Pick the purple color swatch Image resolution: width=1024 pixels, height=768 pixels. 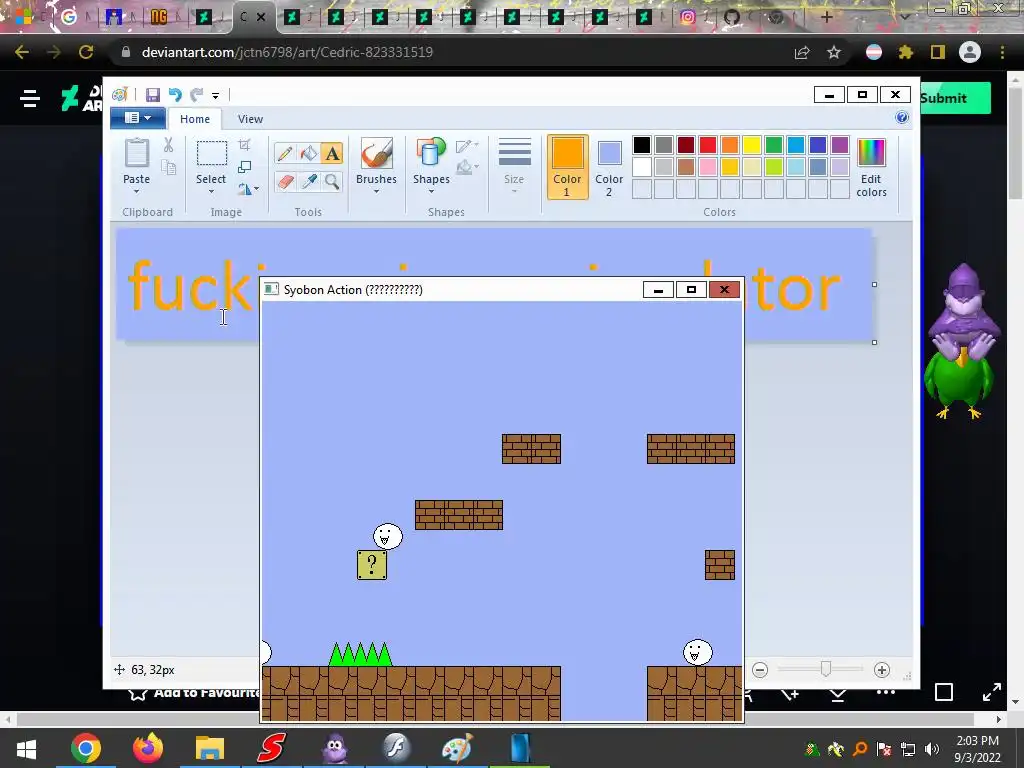pos(840,144)
